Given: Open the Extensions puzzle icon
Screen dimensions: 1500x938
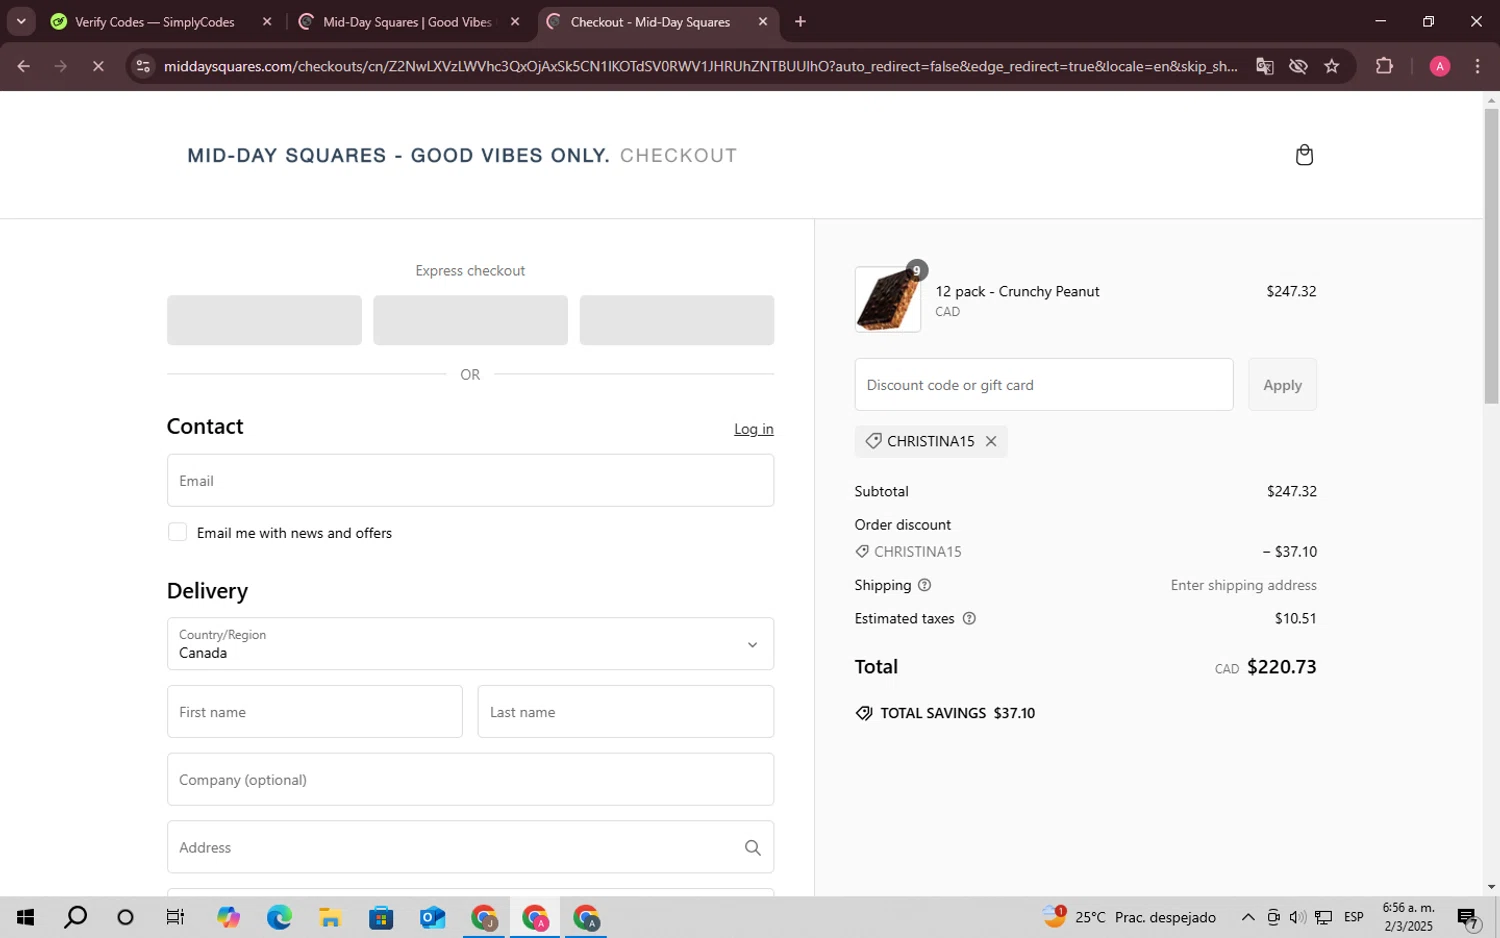Looking at the screenshot, I should click(1384, 66).
